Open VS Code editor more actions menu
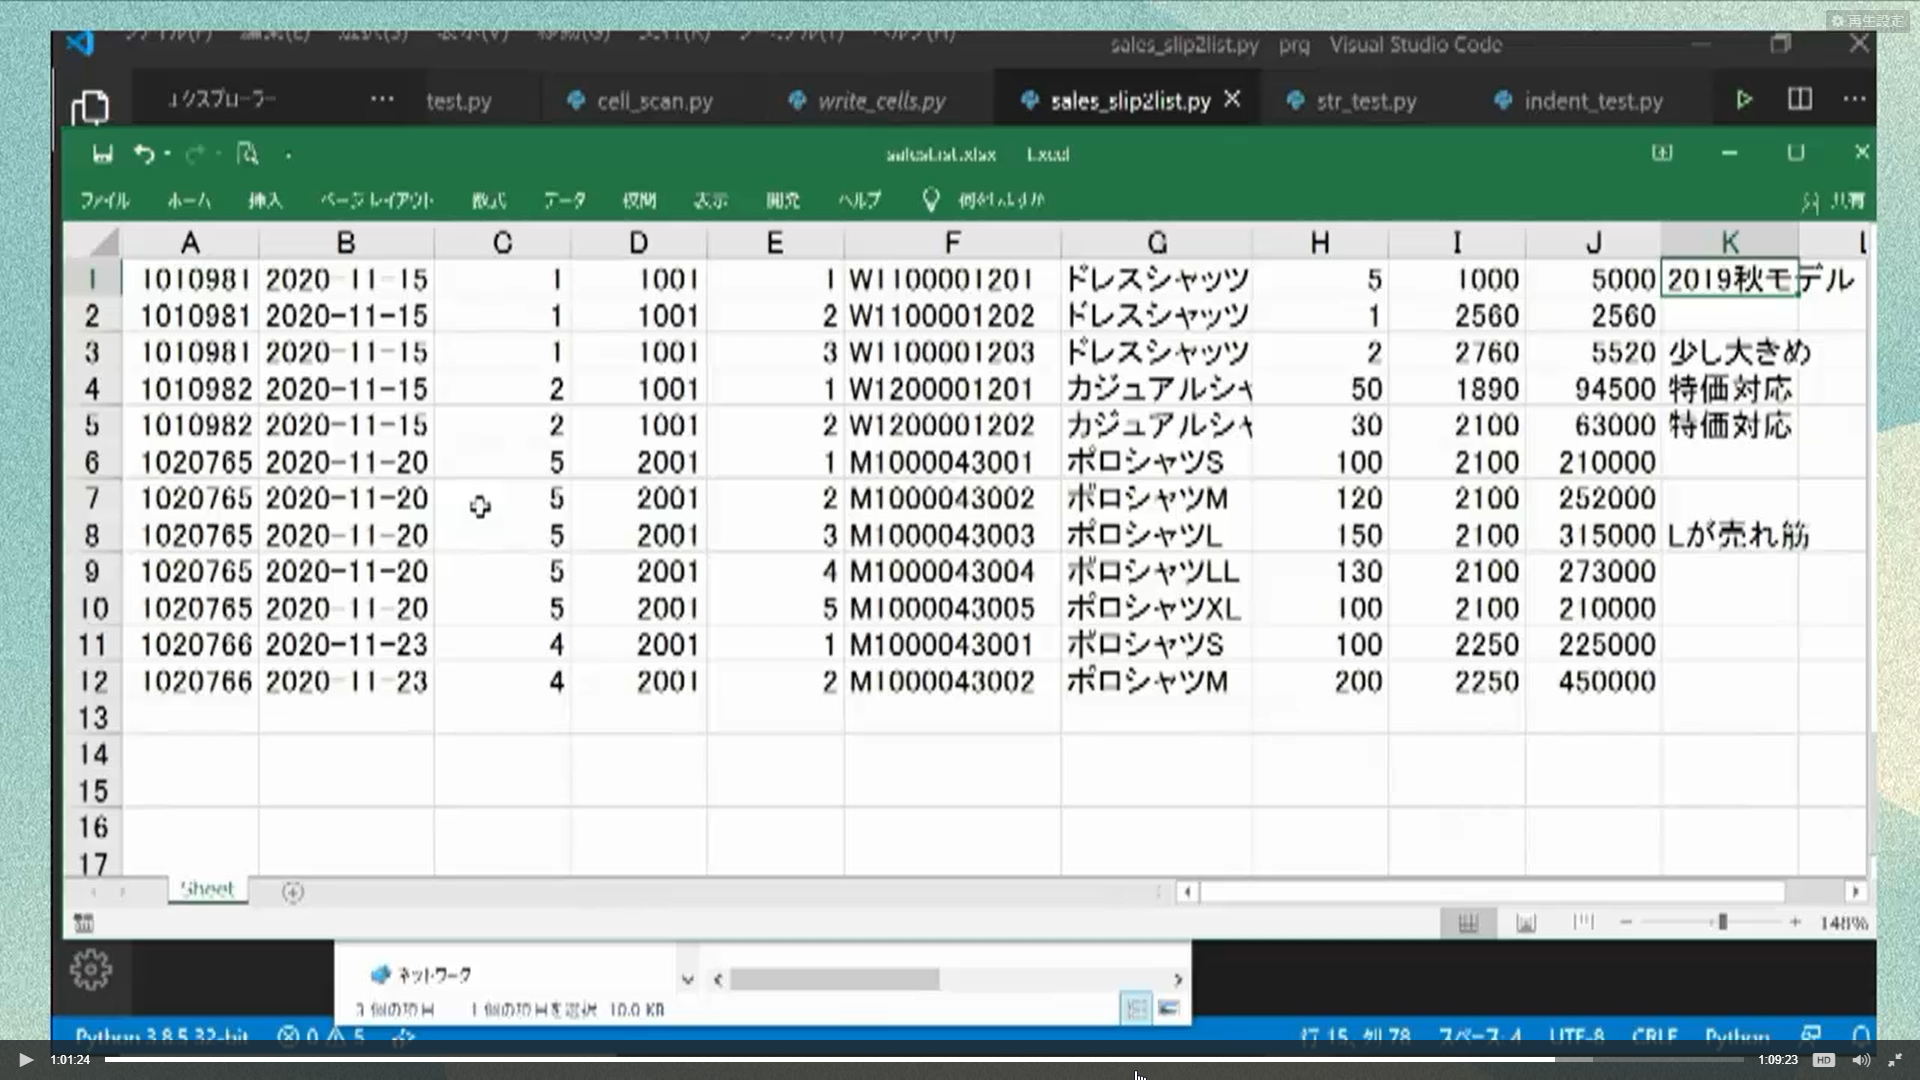Image resolution: width=1920 pixels, height=1080 pixels. tap(1854, 98)
